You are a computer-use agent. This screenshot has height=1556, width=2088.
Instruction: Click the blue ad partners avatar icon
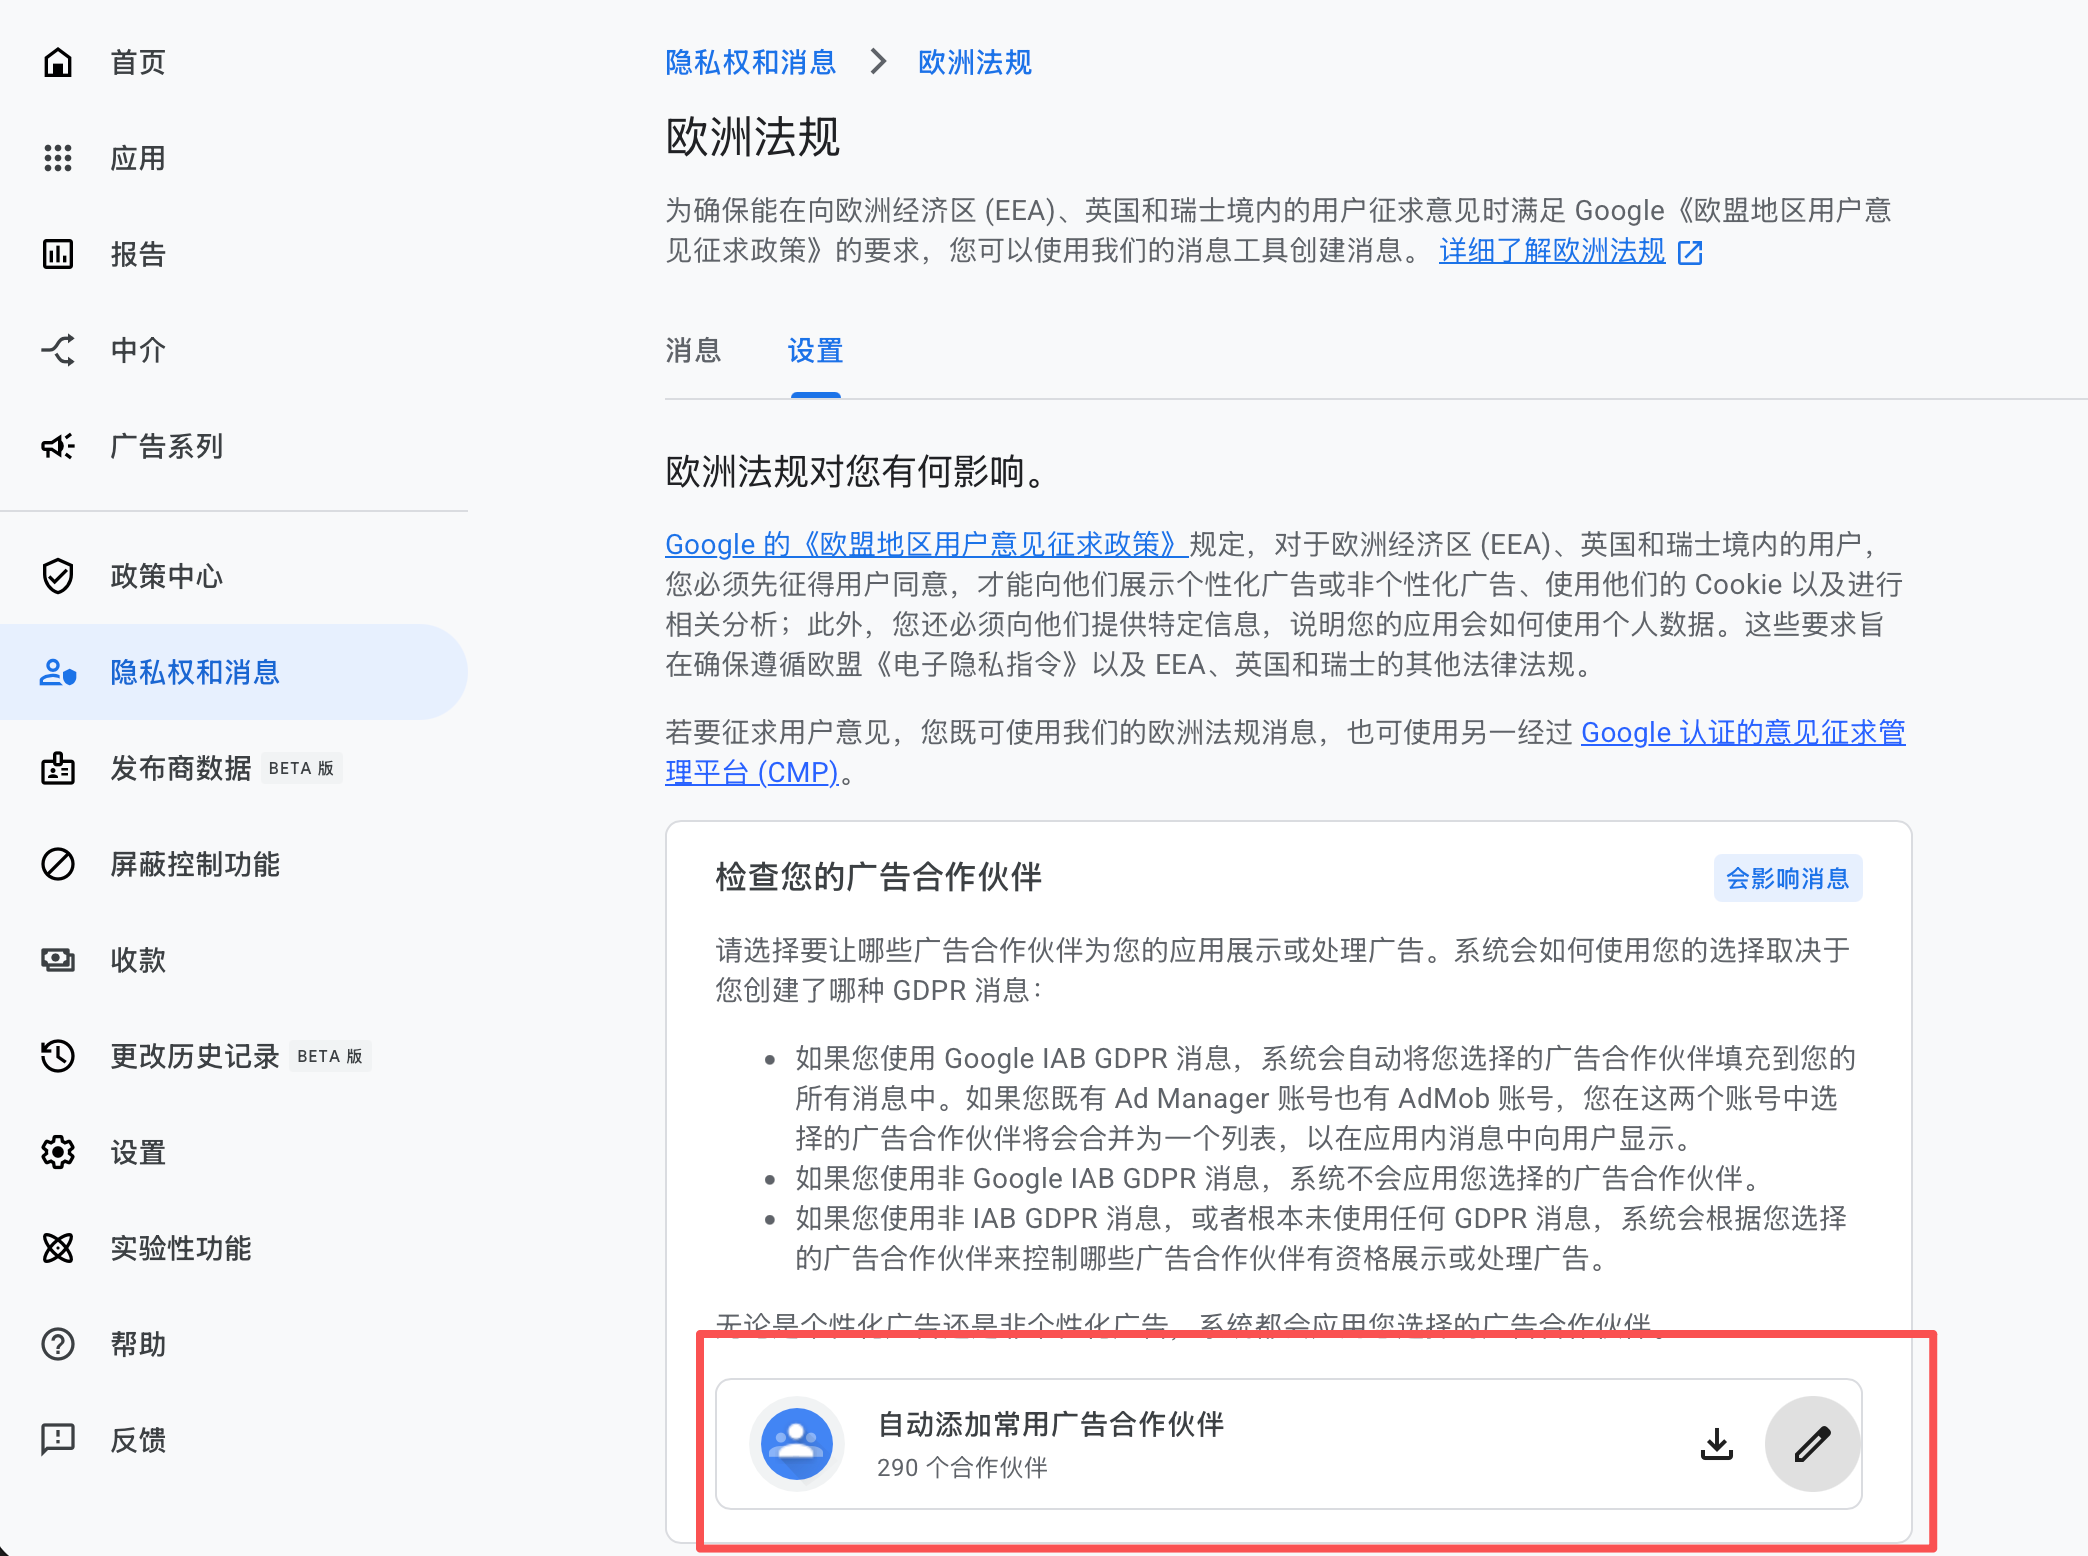click(x=797, y=1444)
